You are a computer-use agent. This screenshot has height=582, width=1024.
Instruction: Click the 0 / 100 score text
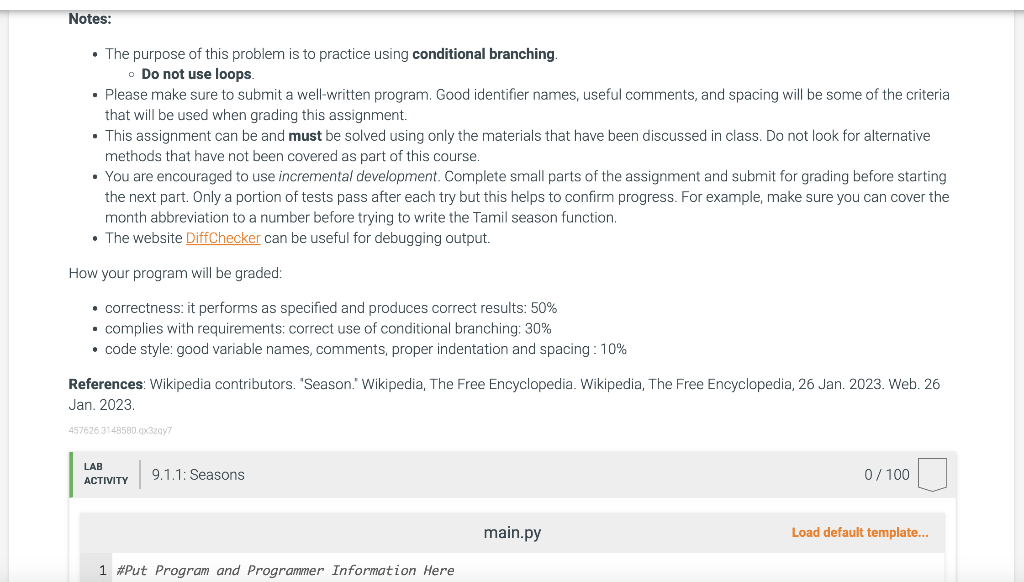[886, 475]
